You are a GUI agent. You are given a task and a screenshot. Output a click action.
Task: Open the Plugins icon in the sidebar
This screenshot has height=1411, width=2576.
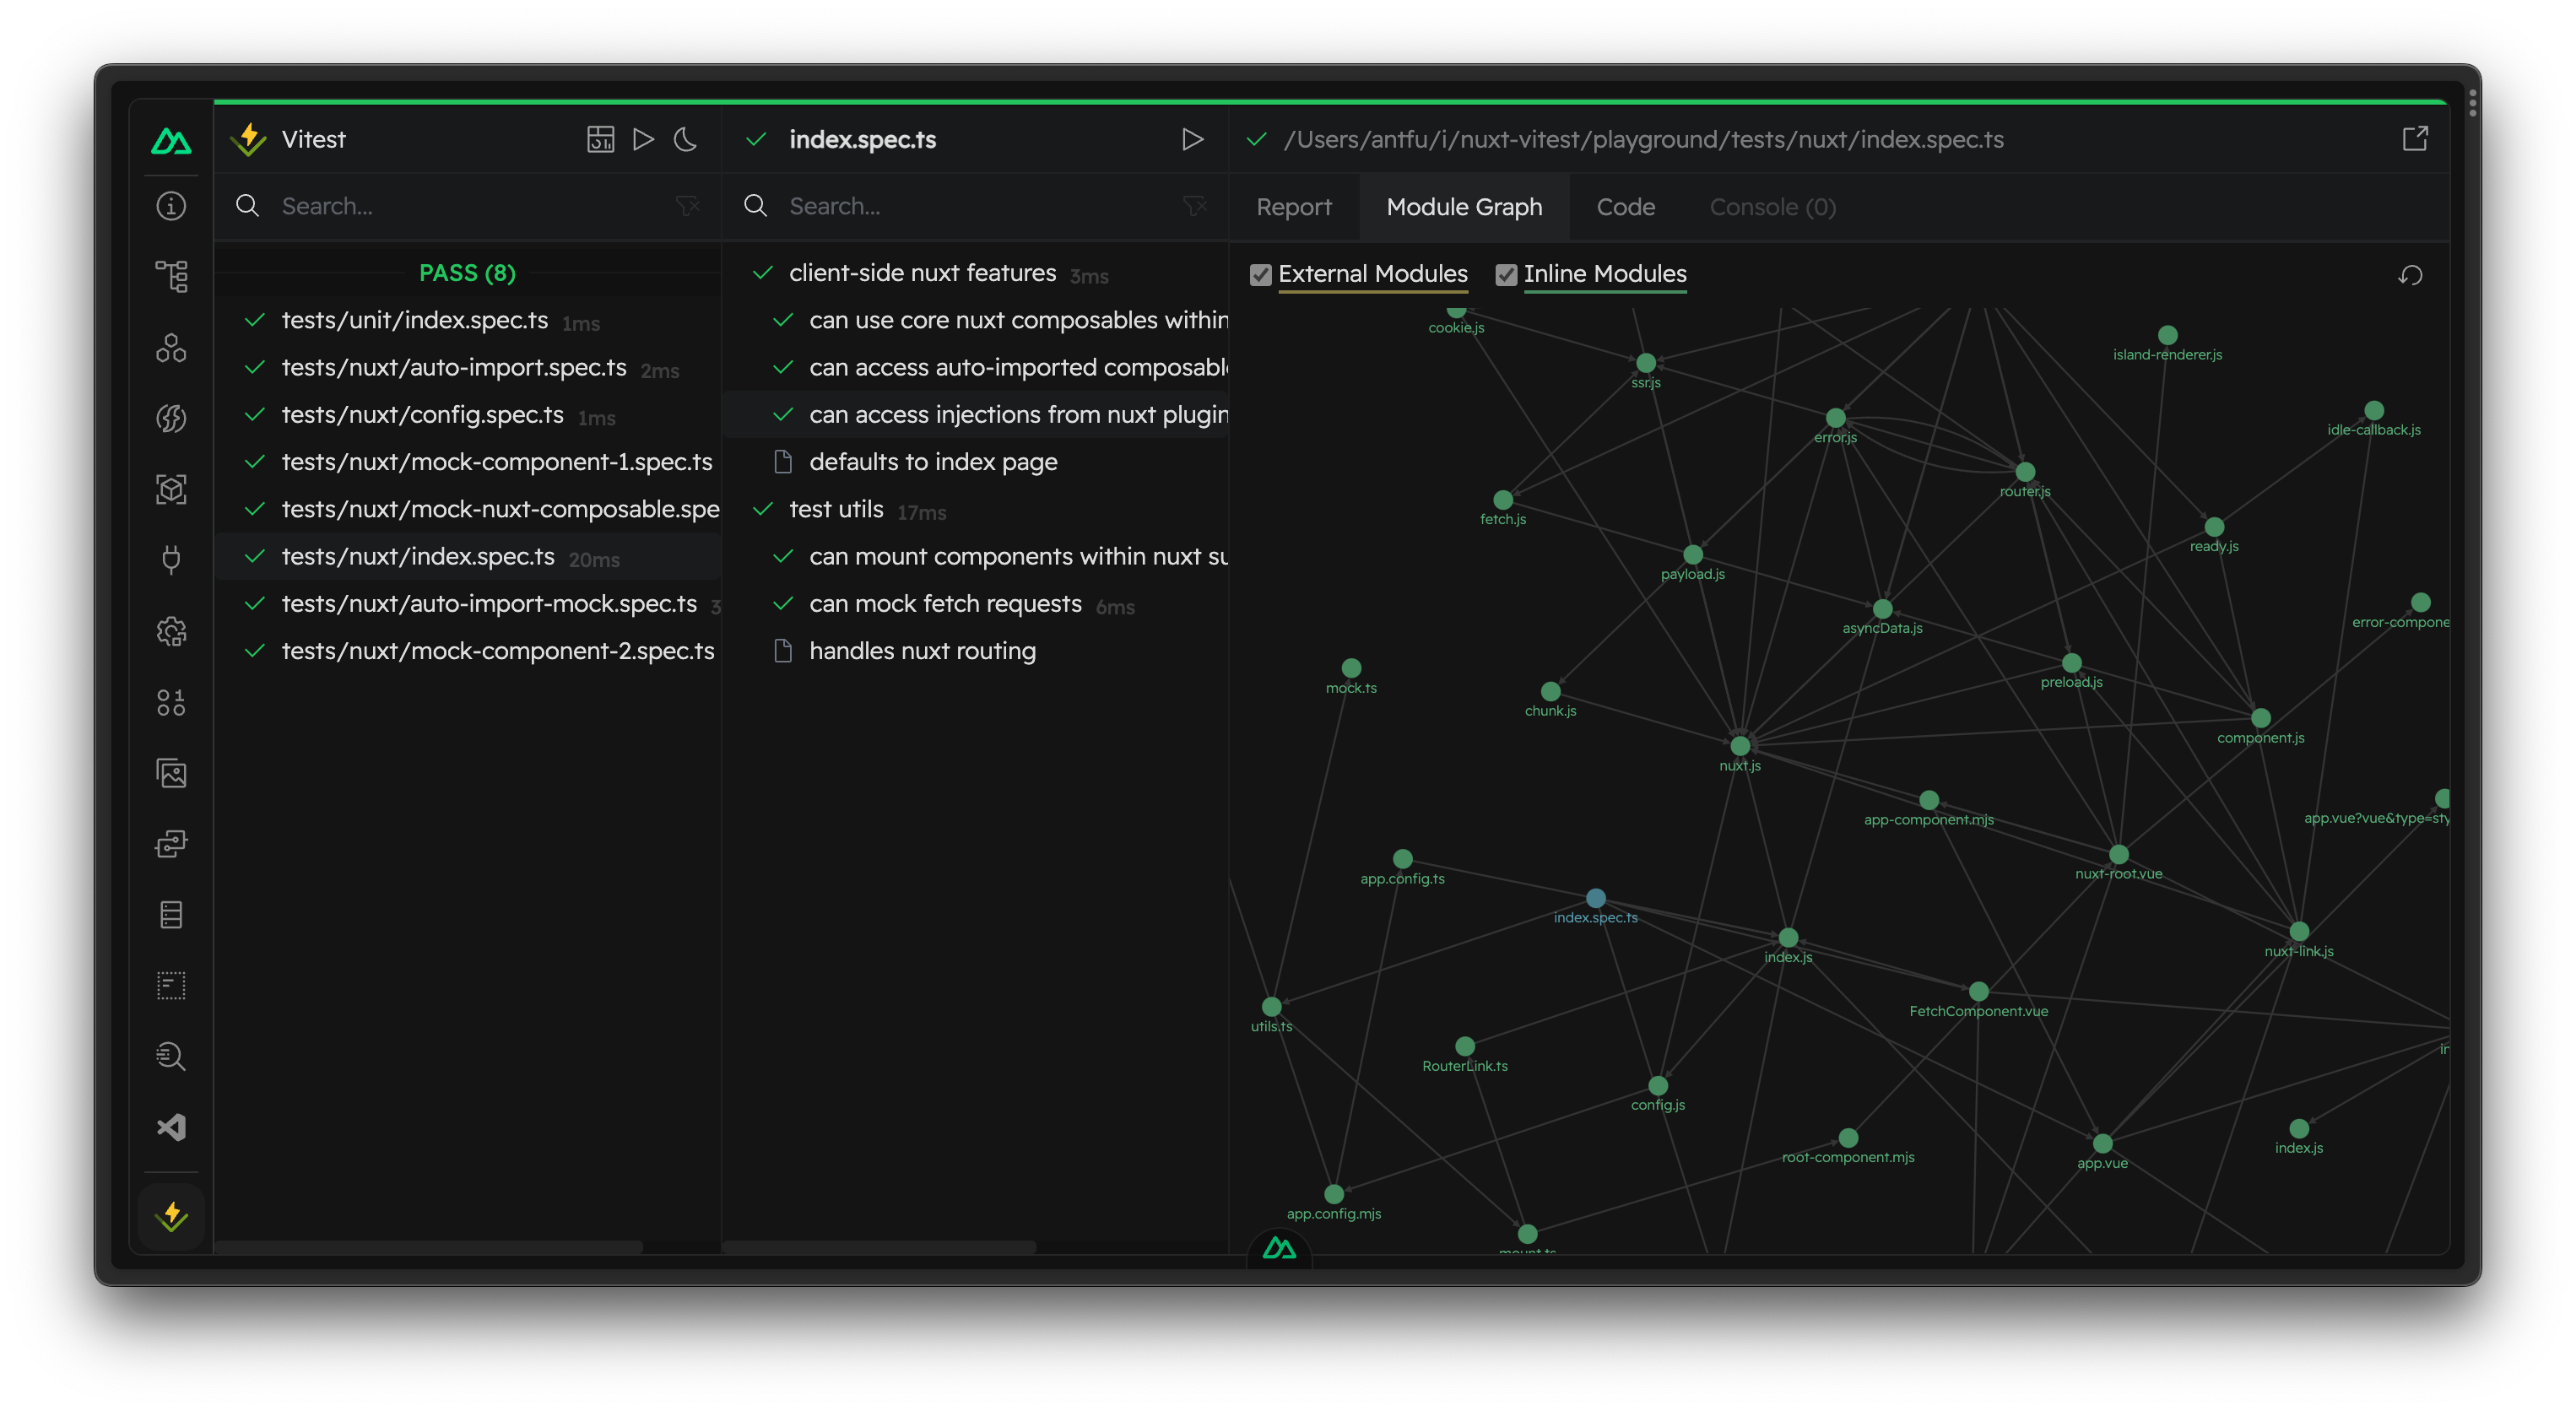[171, 559]
